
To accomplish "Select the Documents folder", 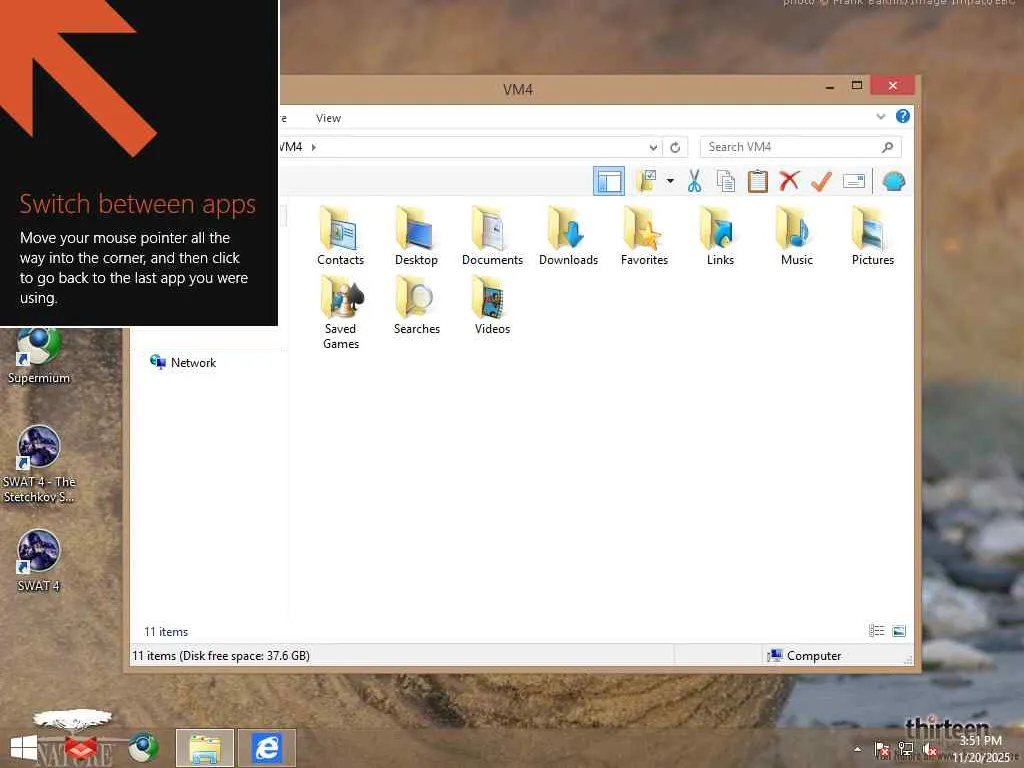I will [x=492, y=236].
